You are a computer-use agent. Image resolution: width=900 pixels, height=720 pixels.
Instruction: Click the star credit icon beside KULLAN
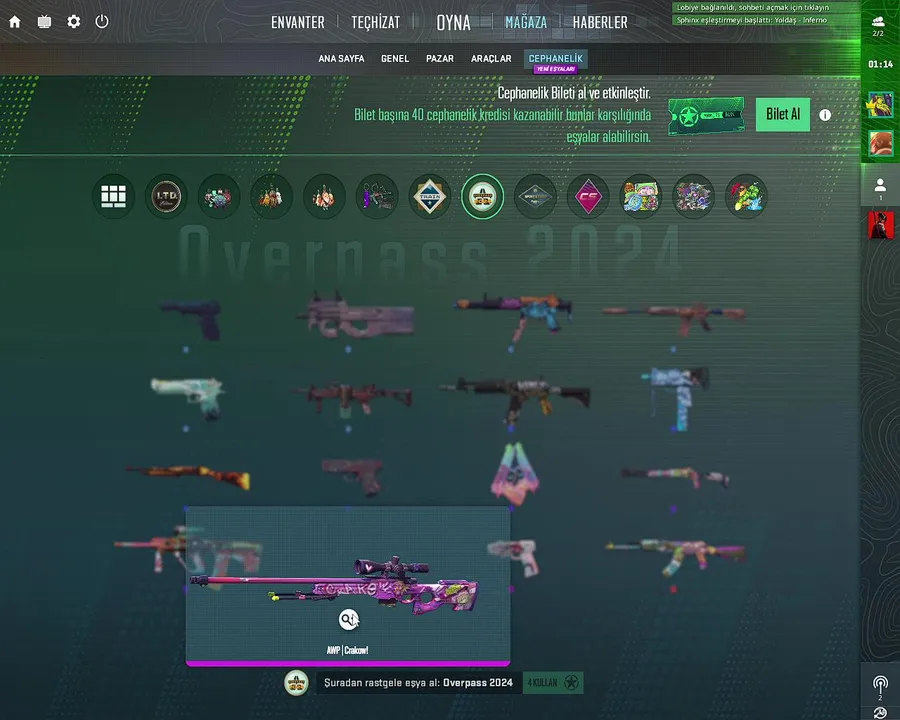click(x=571, y=683)
